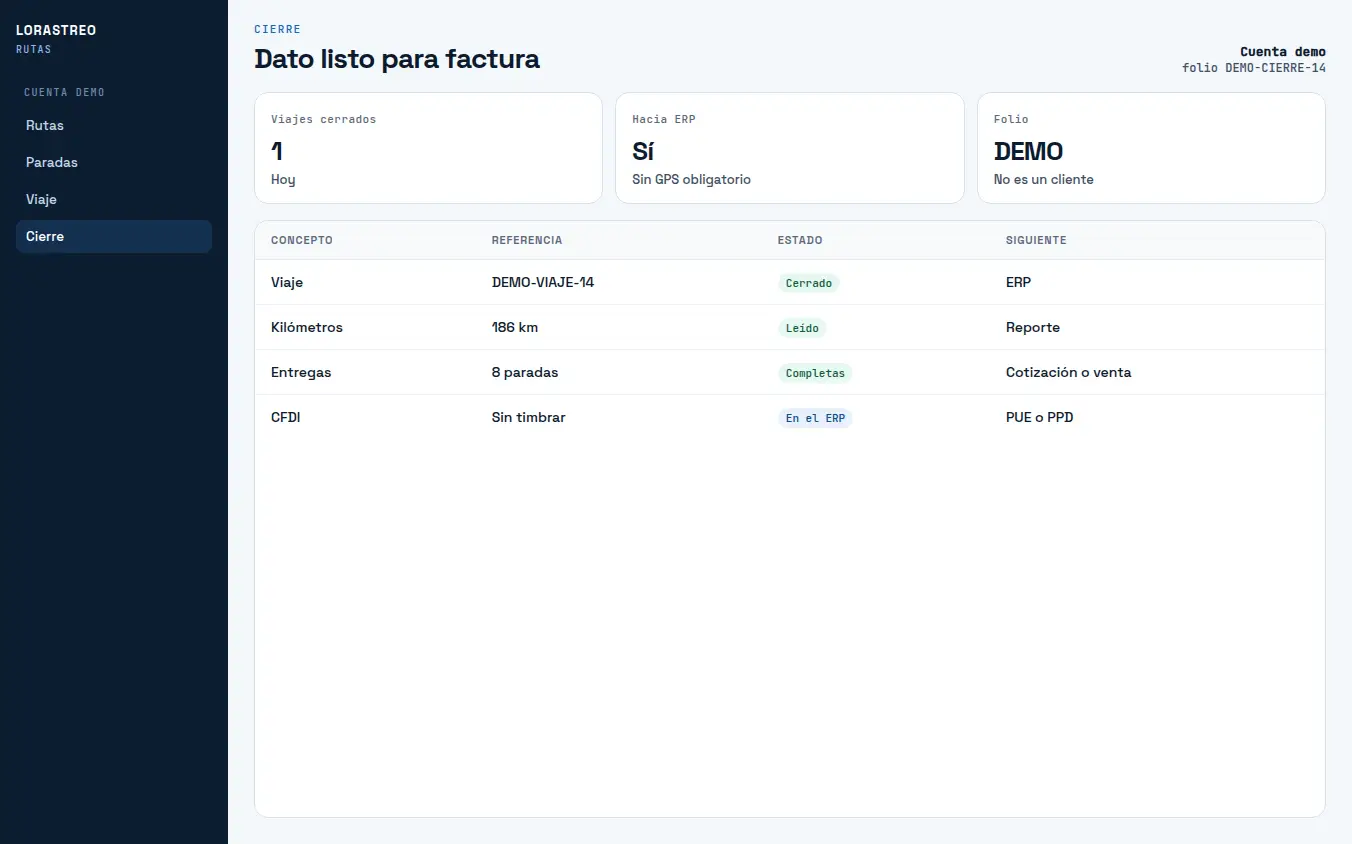Click the folio DEMO-CIERRE-14 text
The image size is (1352, 844).
coord(1254,68)
